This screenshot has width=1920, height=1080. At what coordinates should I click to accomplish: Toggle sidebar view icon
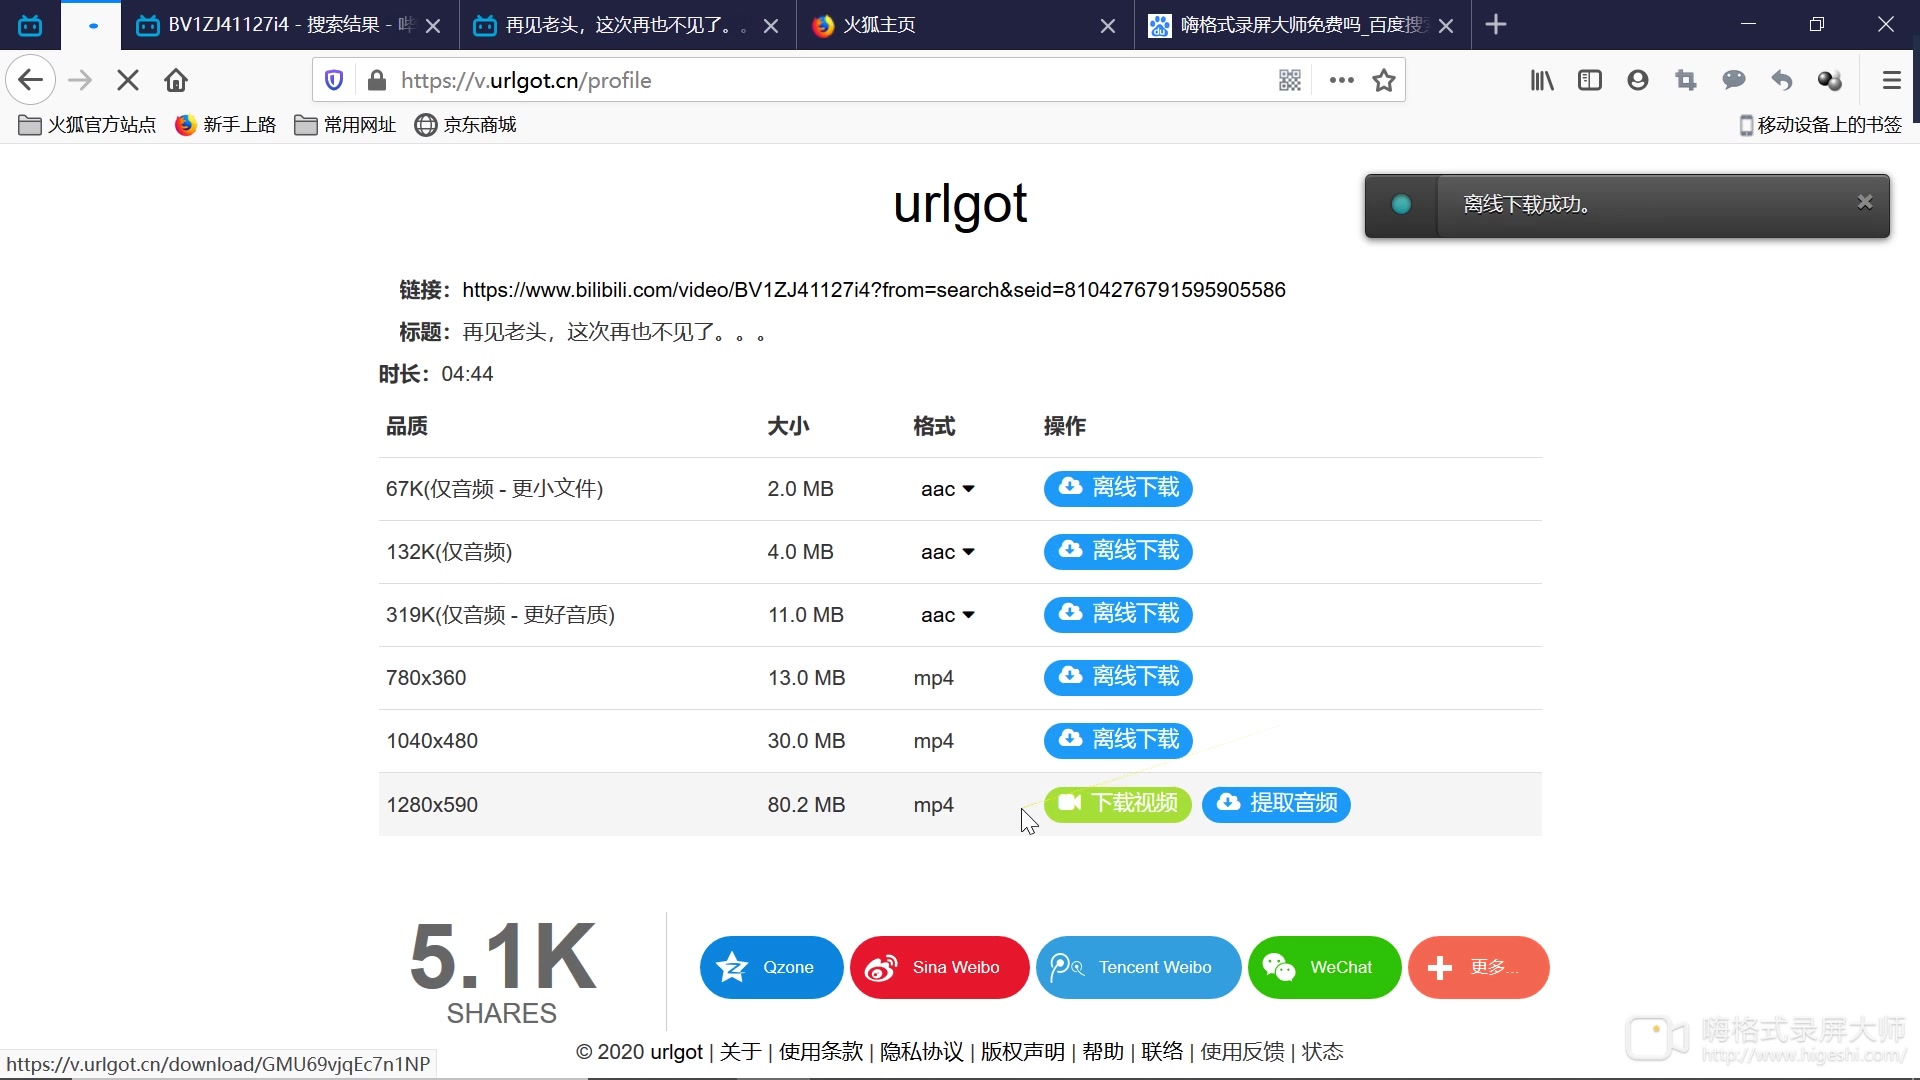coord(1590,80)
